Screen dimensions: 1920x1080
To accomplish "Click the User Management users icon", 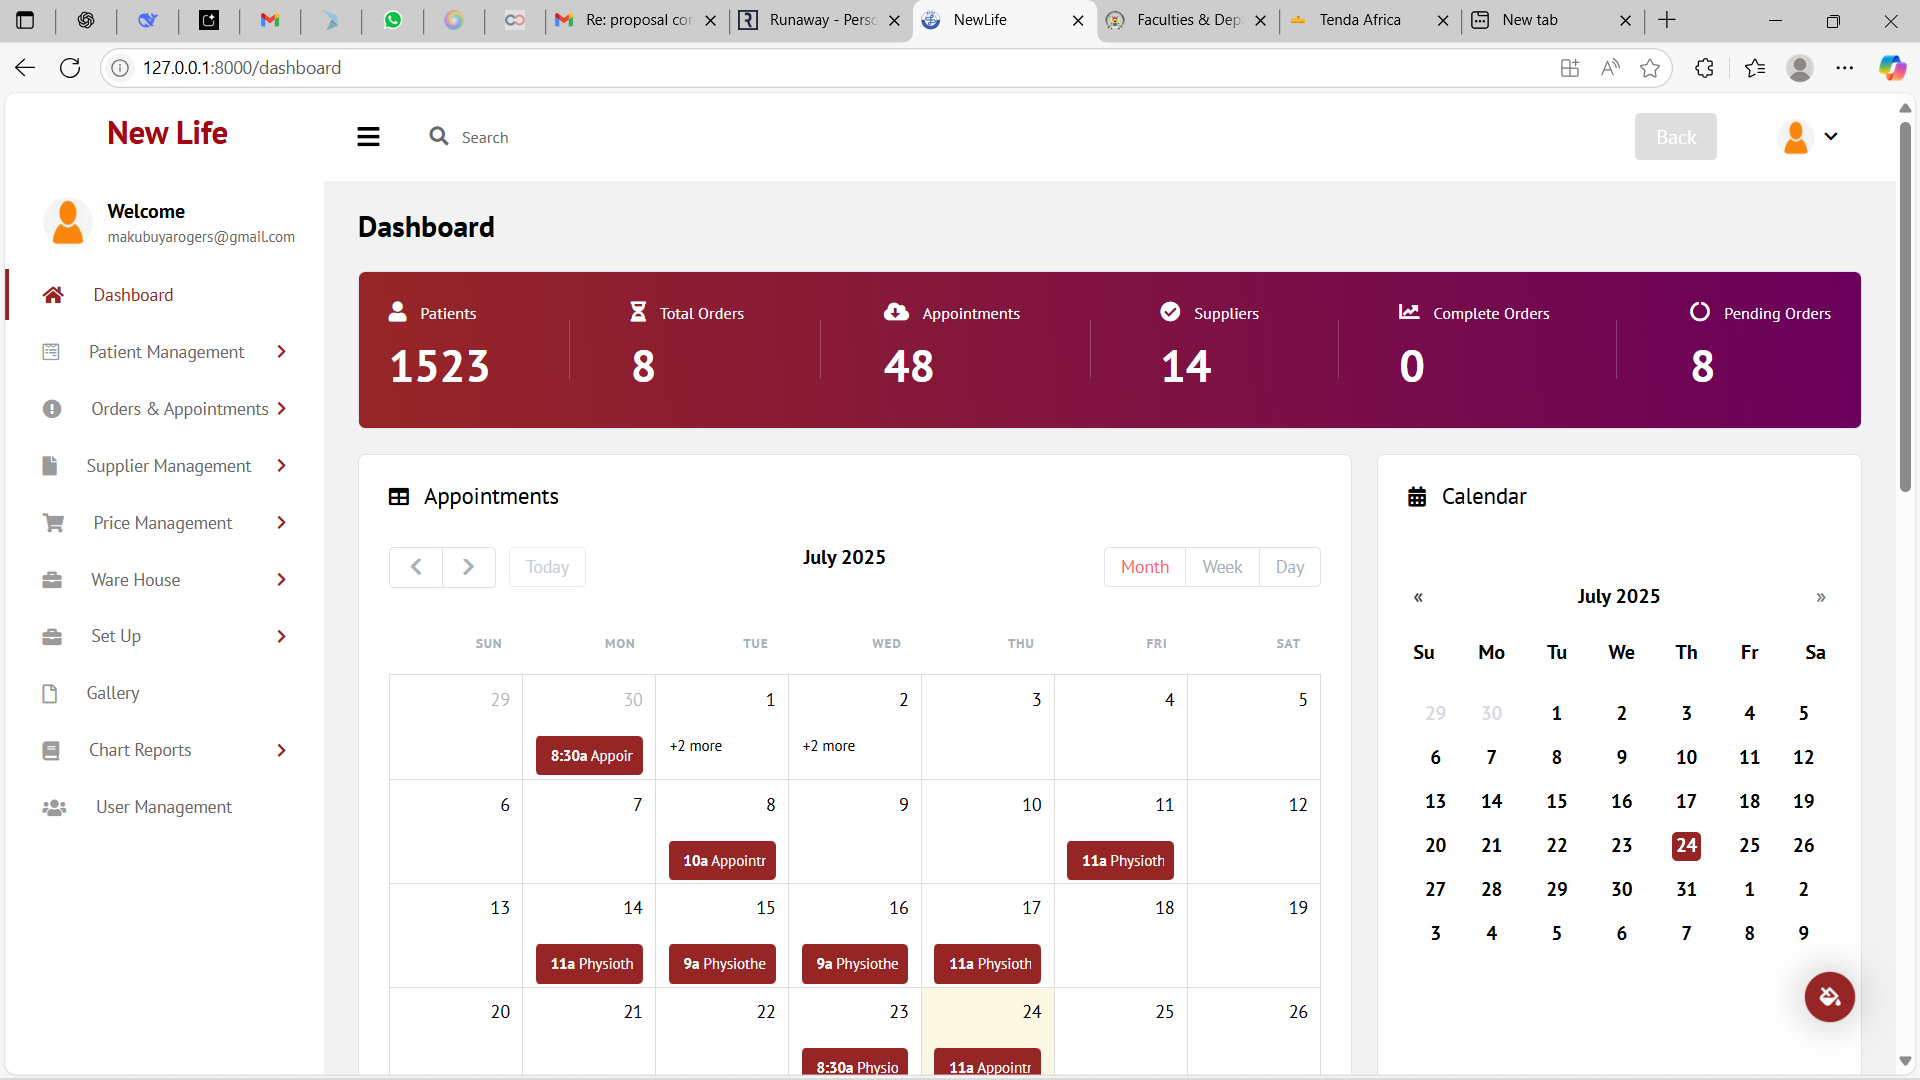I will pyautogui.click(x=54, y=807).
